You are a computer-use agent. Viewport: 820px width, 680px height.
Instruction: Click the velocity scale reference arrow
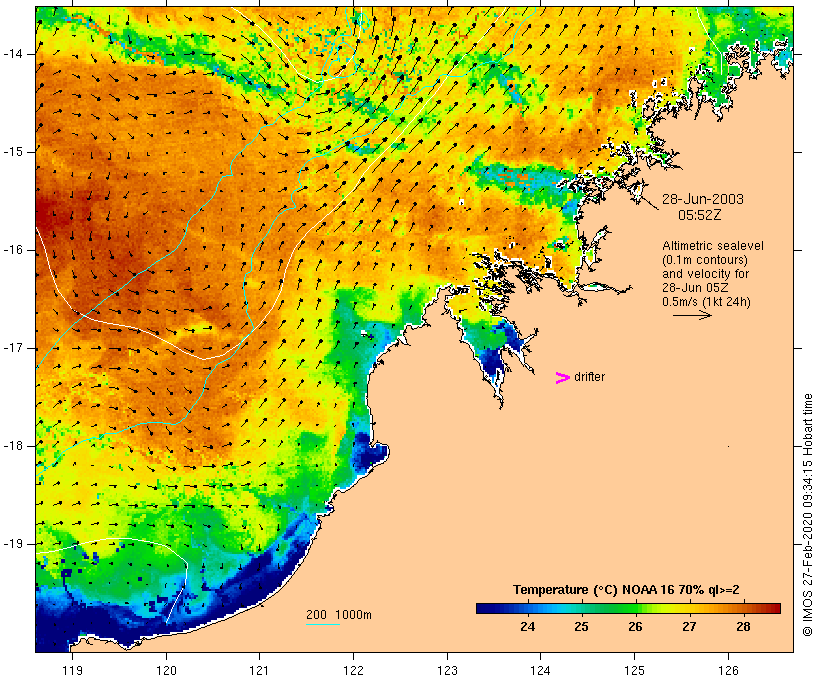click(692, 315)
